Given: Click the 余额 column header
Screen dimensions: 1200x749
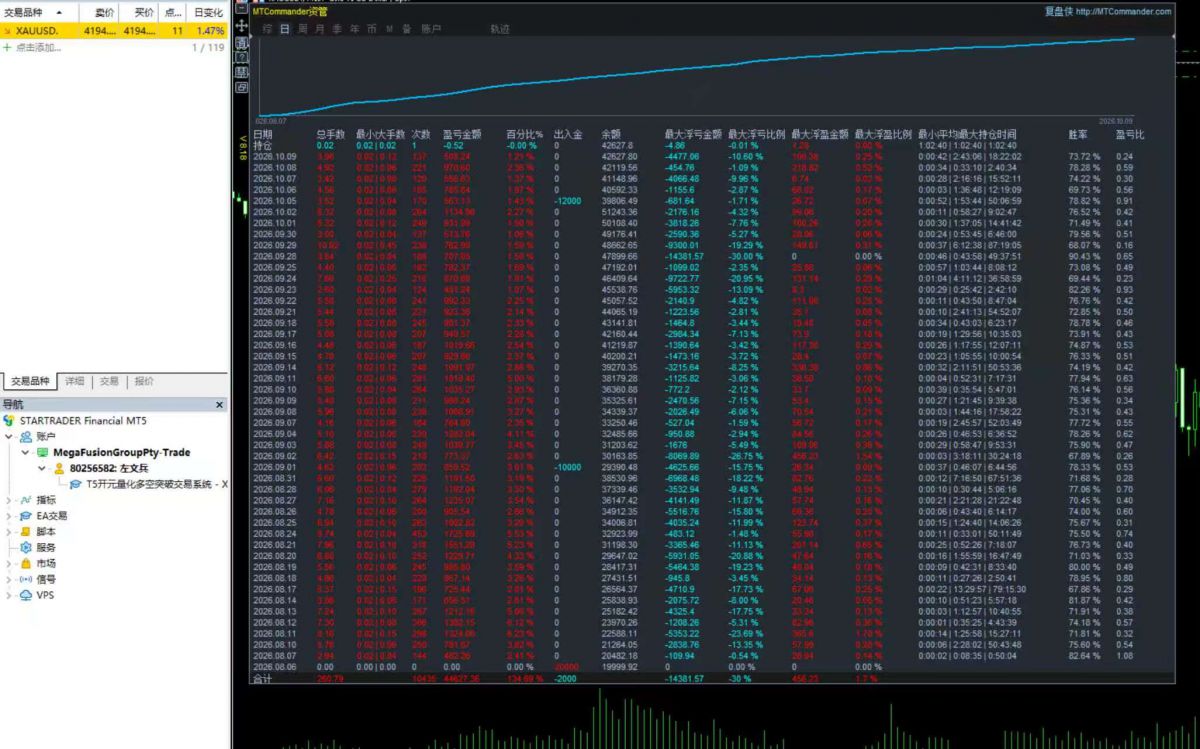Looking at the screenshot, I should pyautogui.click(x=611, y=134).
